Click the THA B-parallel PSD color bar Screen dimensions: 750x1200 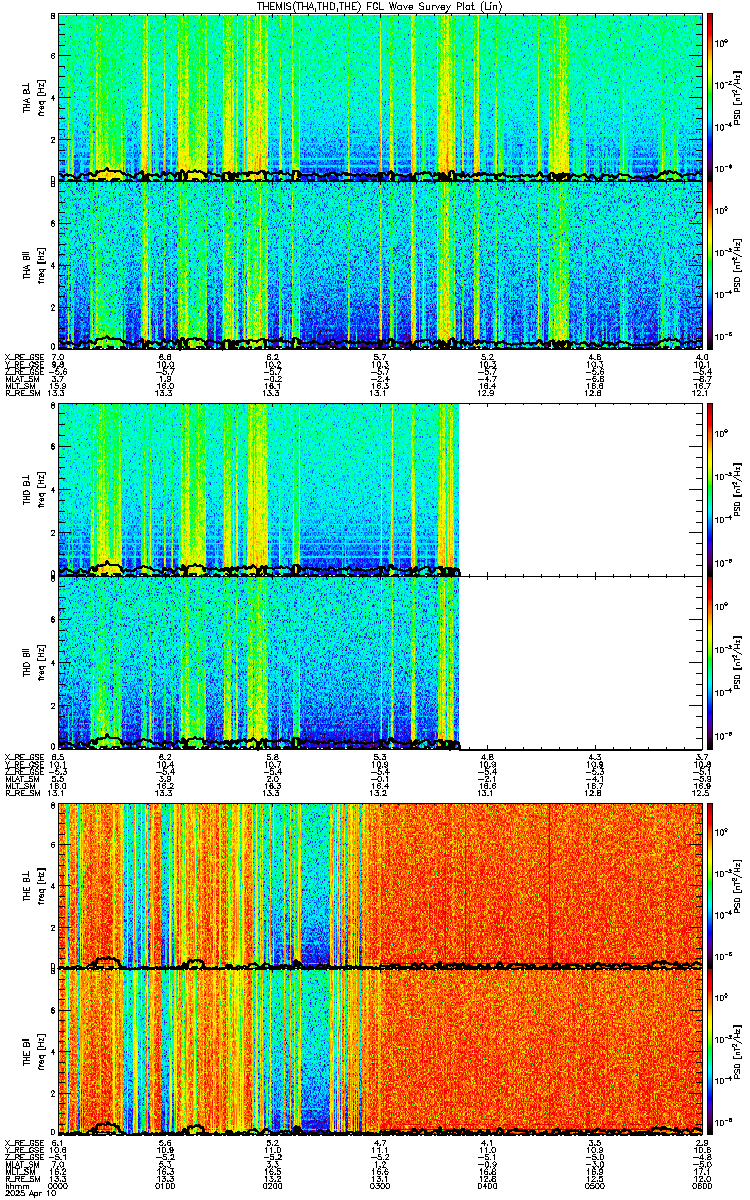coord(711,264)
